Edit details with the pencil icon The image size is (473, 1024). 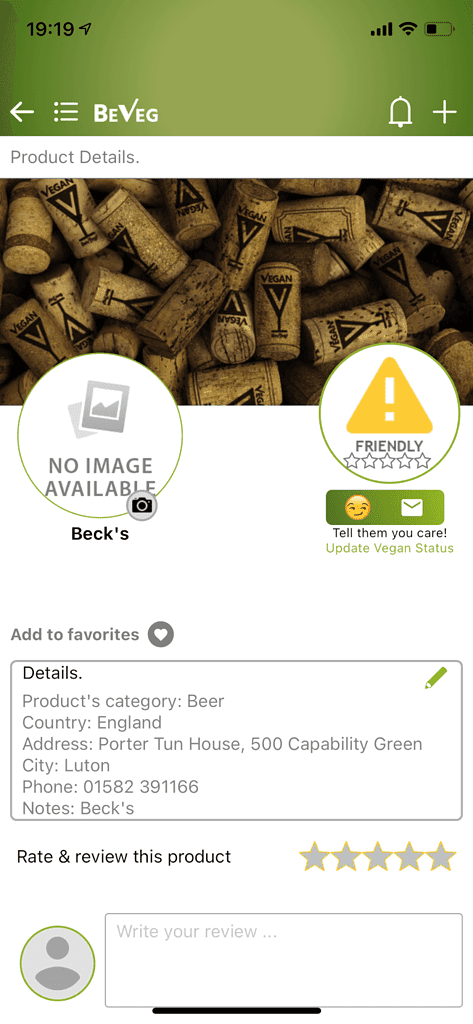436,678
